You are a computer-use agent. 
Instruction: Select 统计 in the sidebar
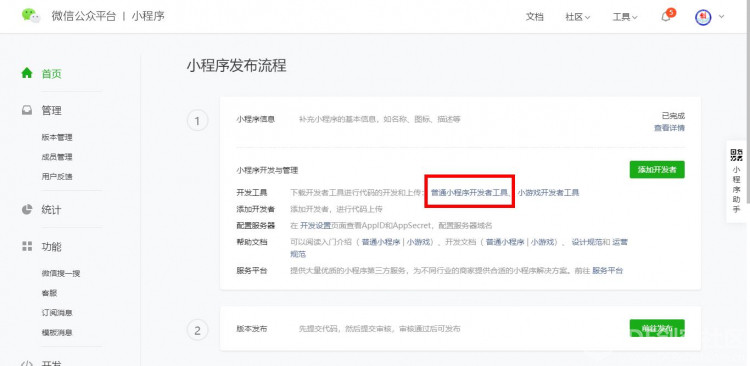click(x=52, y=210)
